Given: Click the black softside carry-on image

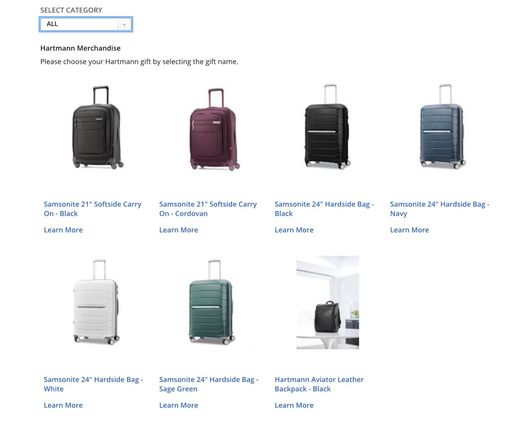Looking at the screenshot, I should (x=97, y=127).
